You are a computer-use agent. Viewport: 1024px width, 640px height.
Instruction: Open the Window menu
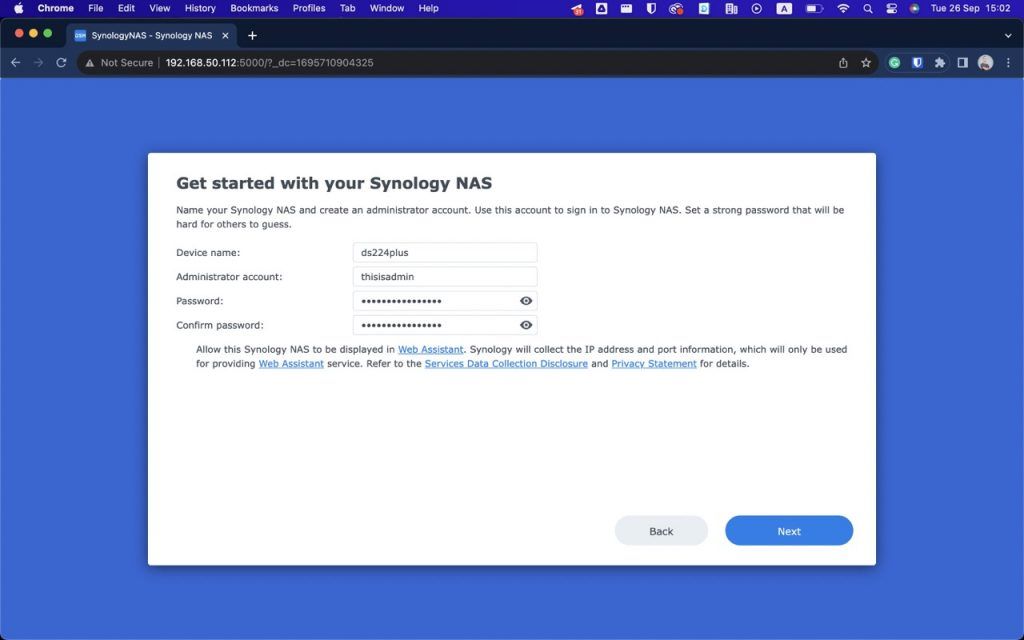tap(387, 8)
